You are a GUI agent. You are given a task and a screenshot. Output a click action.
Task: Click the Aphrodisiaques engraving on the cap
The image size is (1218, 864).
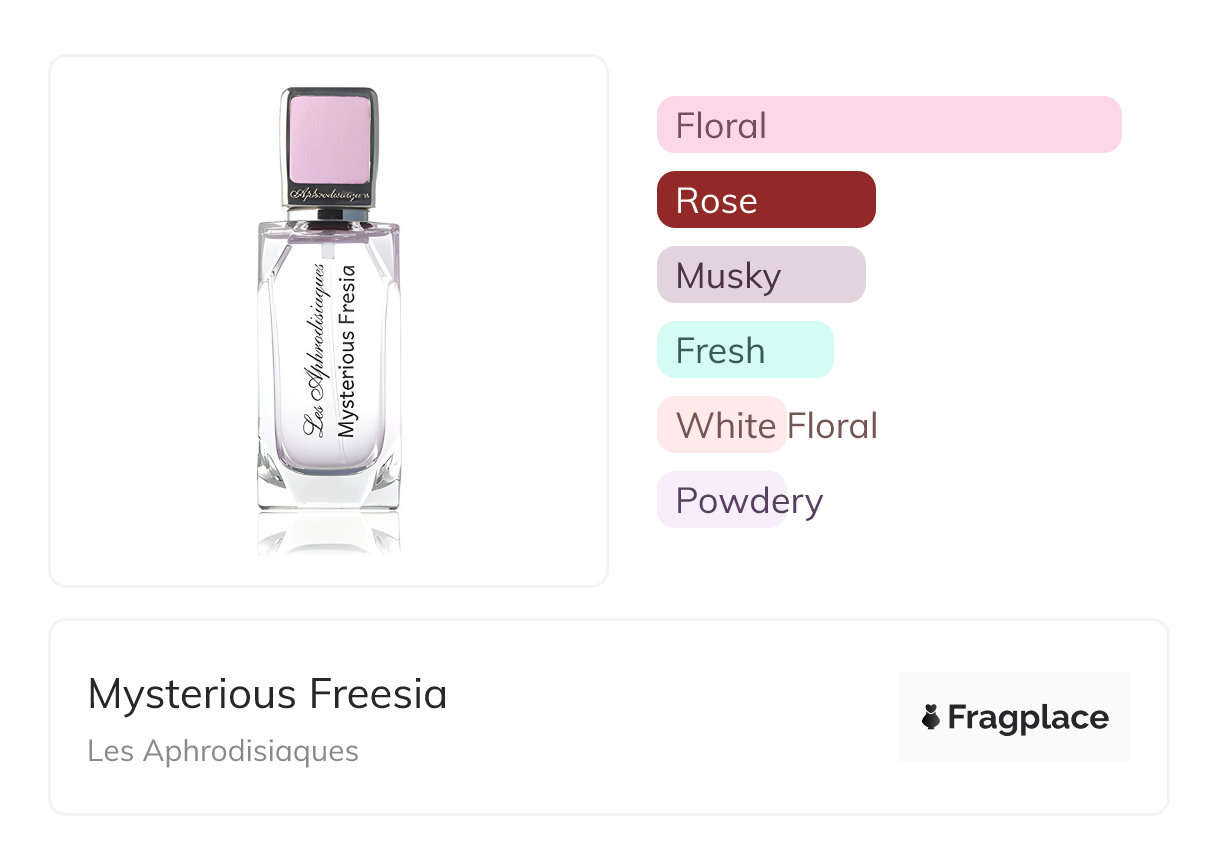(x=330, y=191)
